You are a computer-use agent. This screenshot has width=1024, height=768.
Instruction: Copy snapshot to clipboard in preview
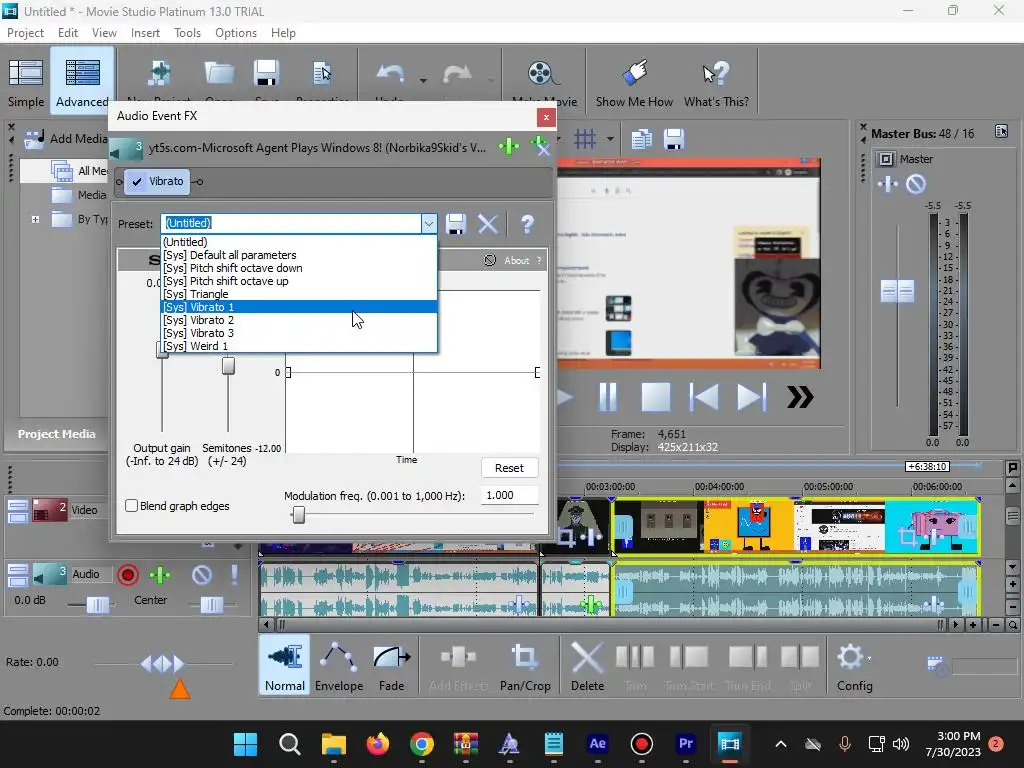(x=641, y=139)
